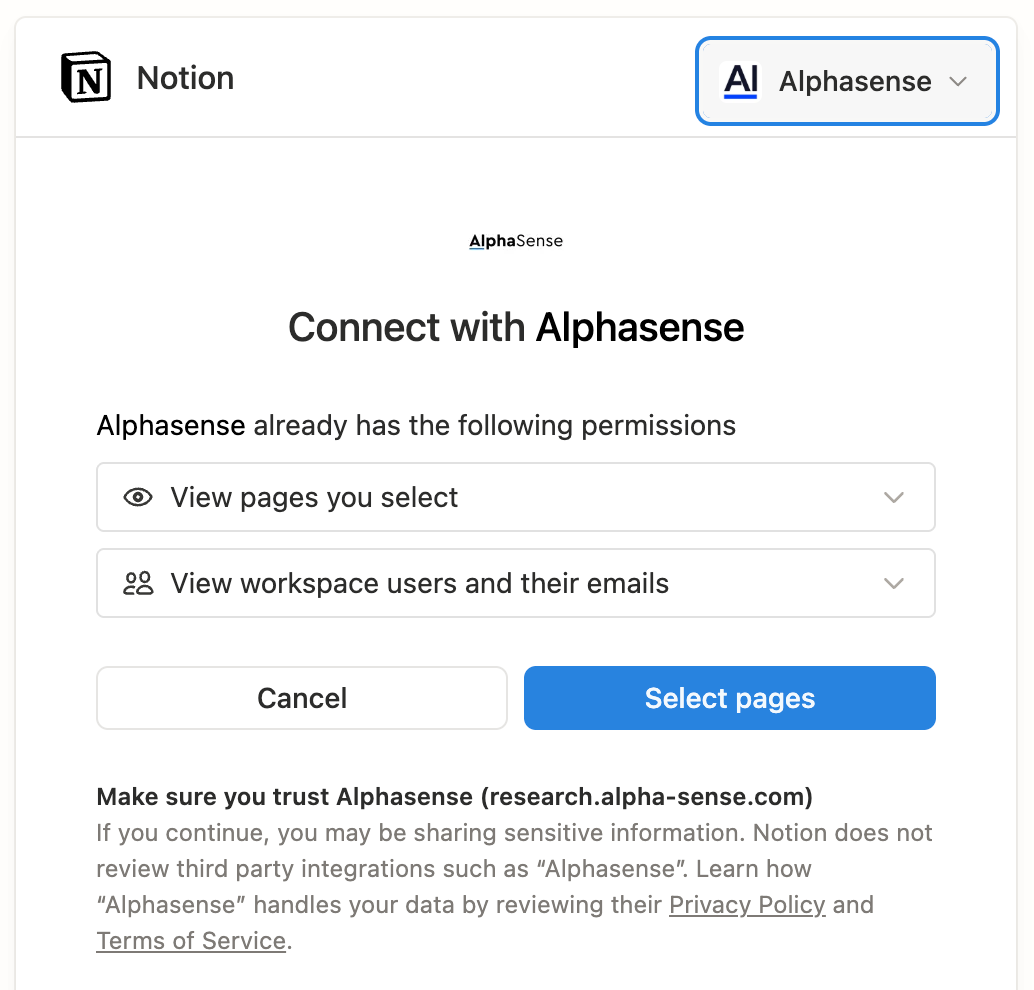Expand the View pages you select chevron

tap(894, 497)
